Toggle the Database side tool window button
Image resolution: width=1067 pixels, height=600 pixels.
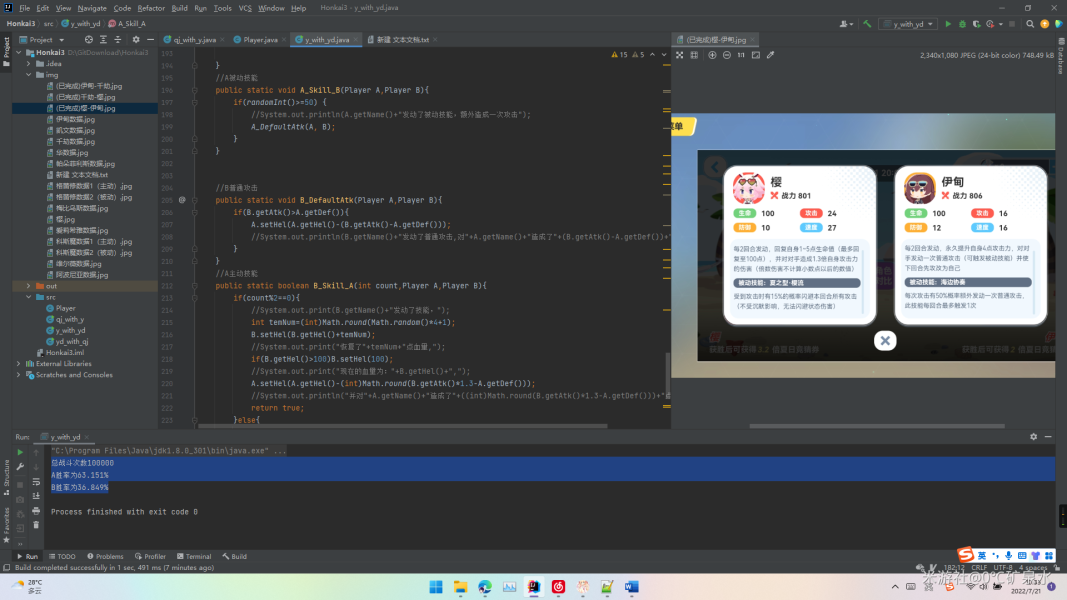[x=1061, y=56]
